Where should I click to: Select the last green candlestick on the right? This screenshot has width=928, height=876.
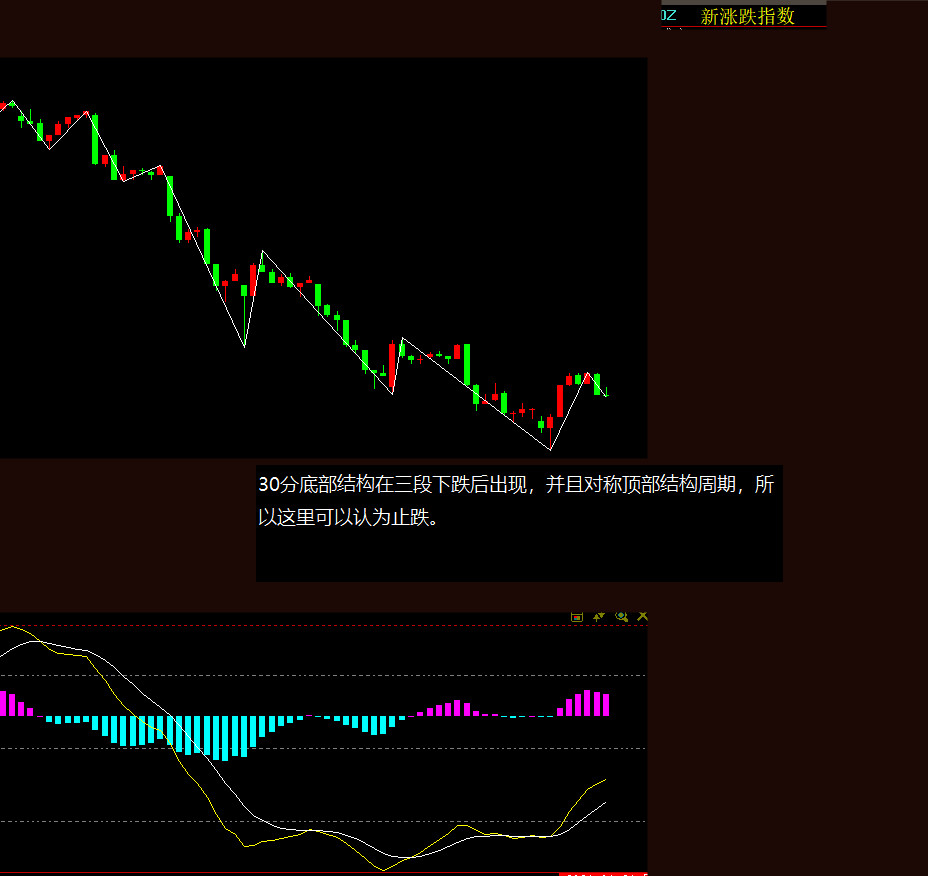[x=597, y=384]
